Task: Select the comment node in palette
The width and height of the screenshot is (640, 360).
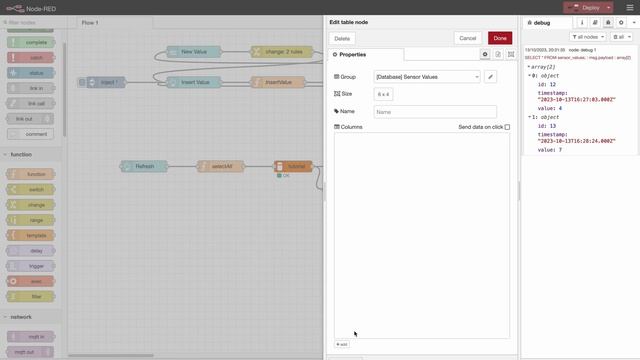Action: coord(31,134)
